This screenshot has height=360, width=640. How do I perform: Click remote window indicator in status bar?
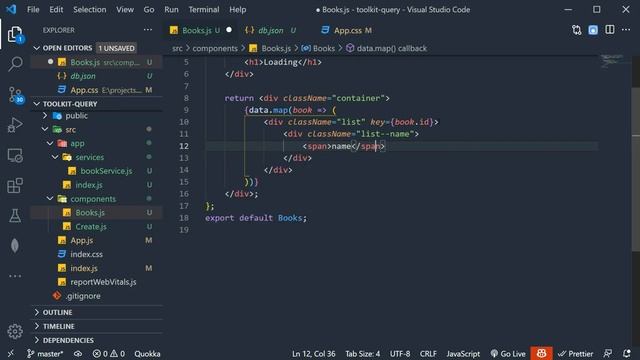11,353
